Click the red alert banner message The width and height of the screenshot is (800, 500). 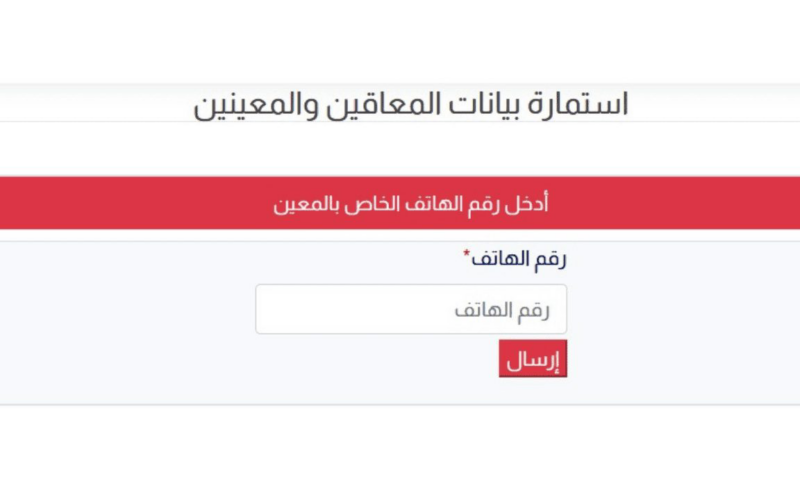coord(410,204)
